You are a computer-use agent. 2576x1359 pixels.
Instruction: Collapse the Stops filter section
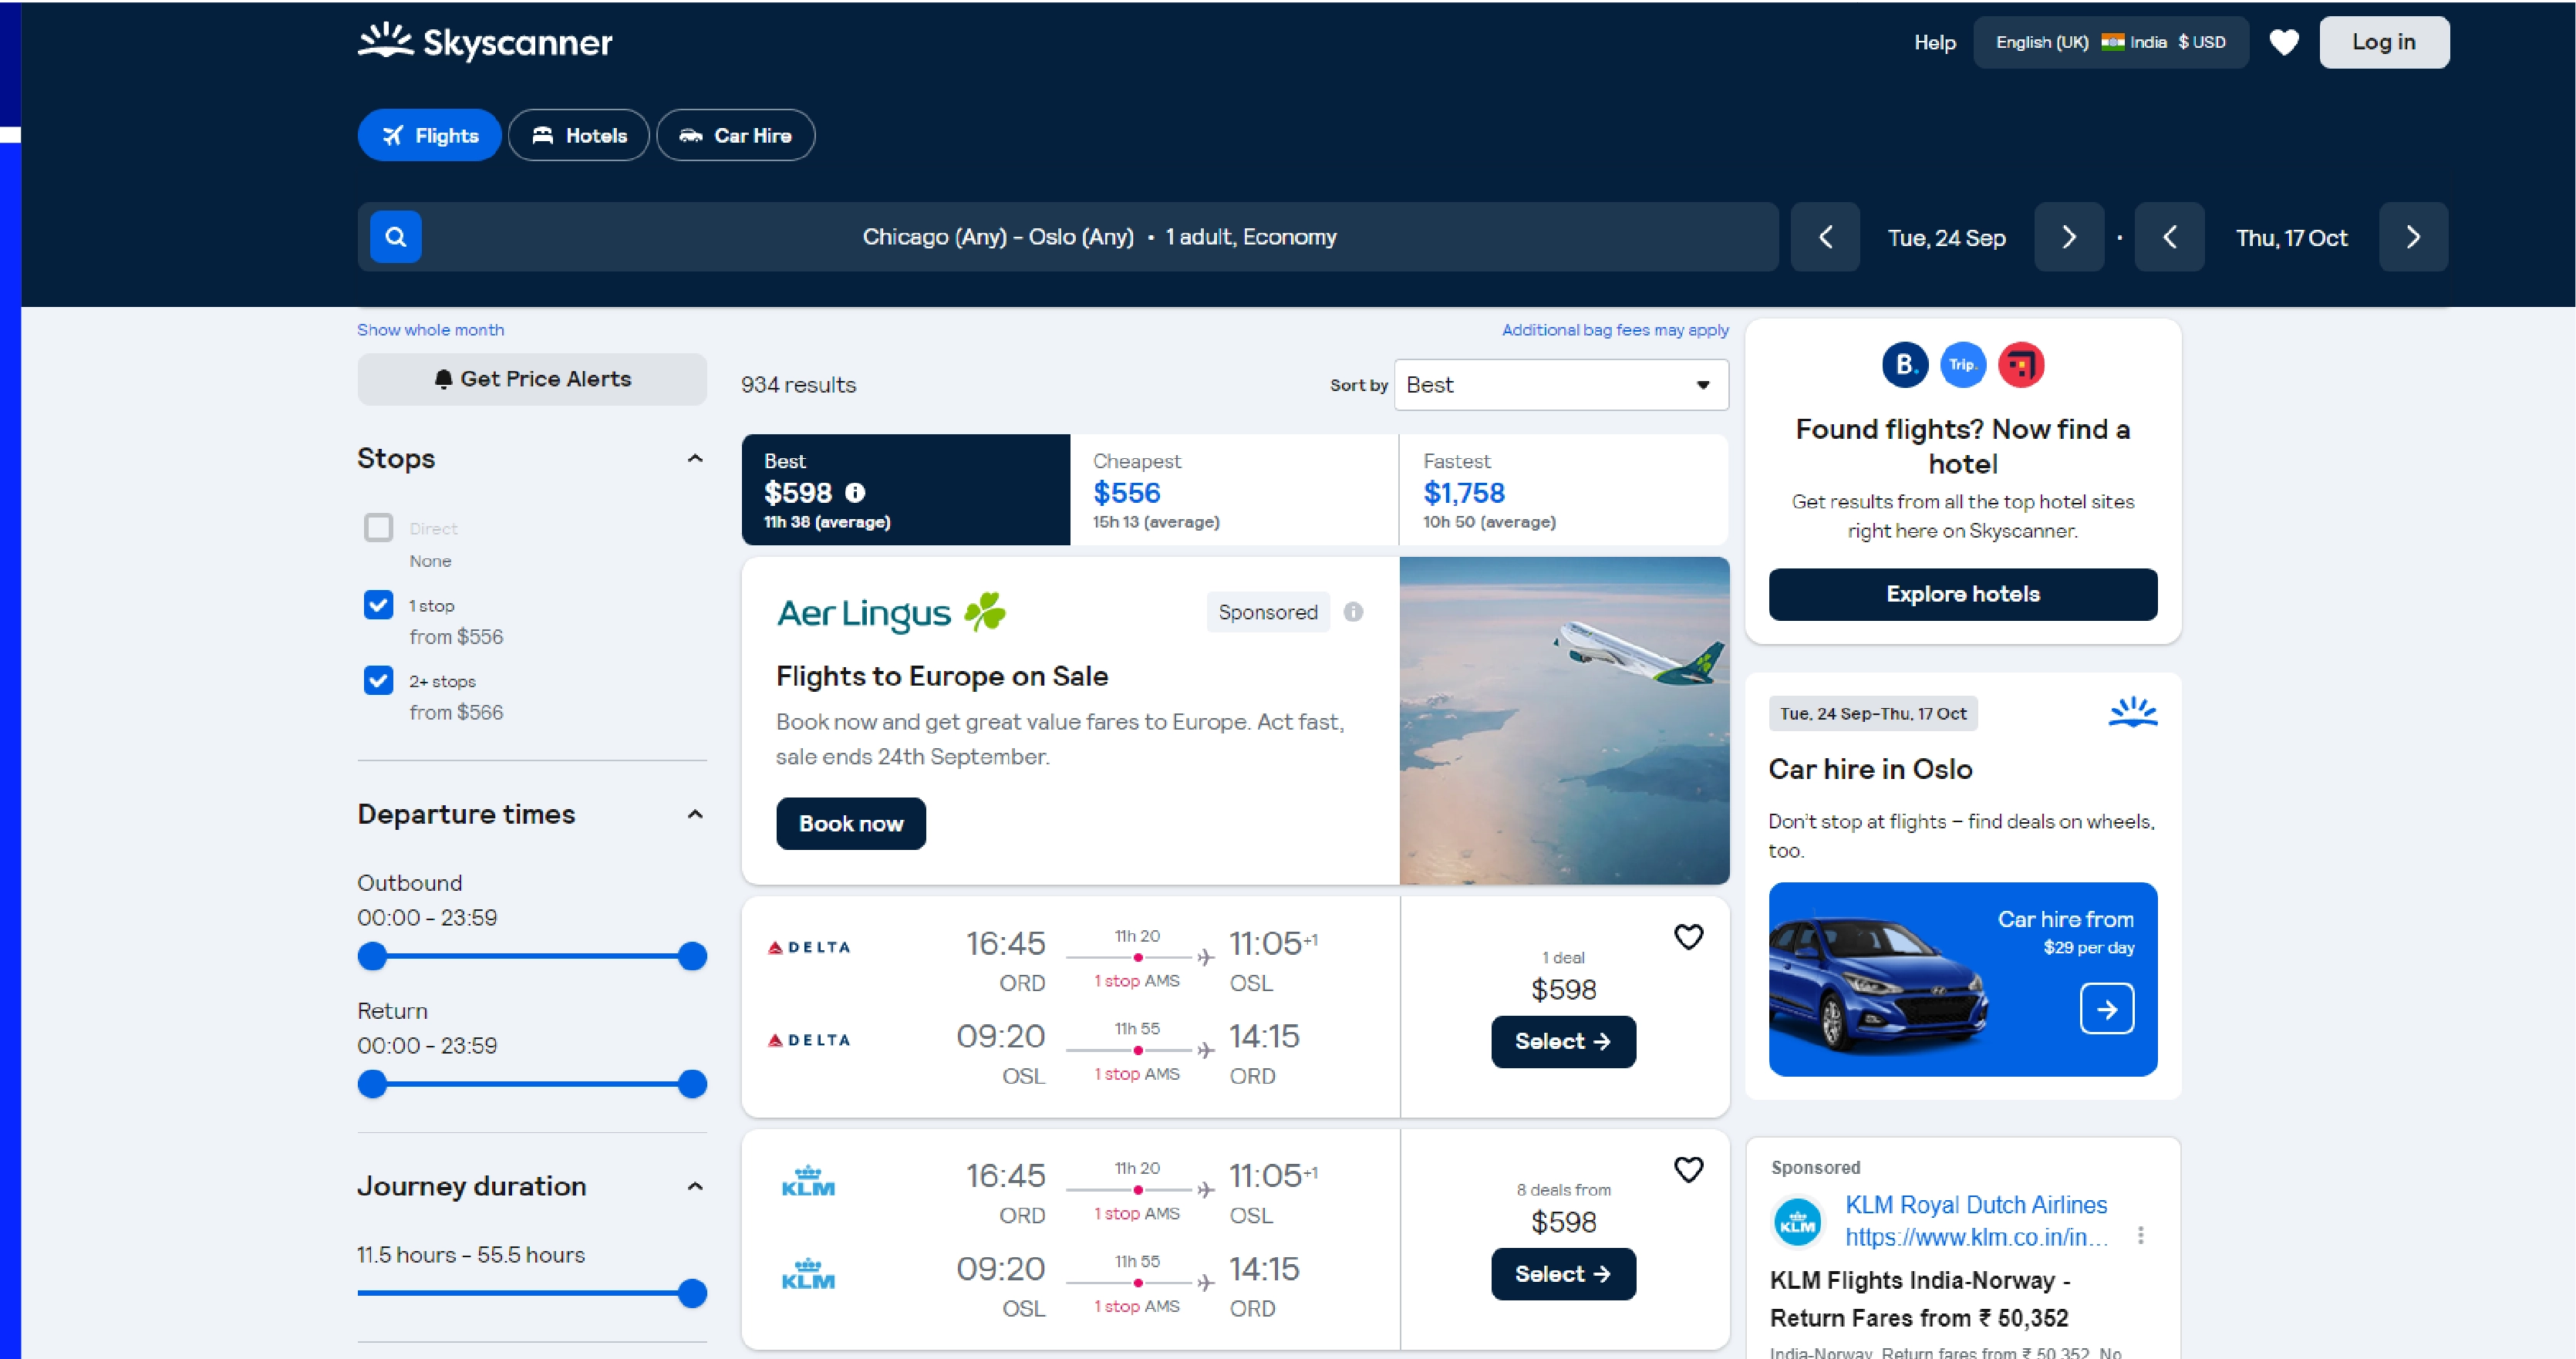695,457
